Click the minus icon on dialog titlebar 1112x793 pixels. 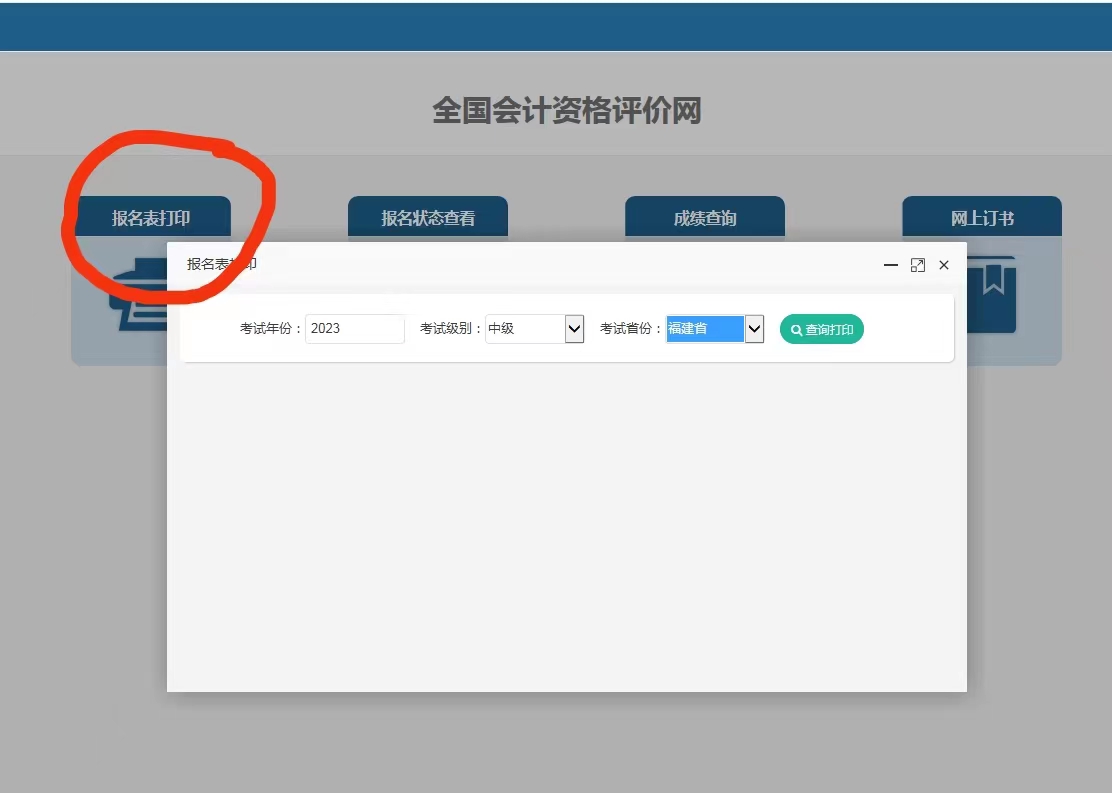pos(890,265)
